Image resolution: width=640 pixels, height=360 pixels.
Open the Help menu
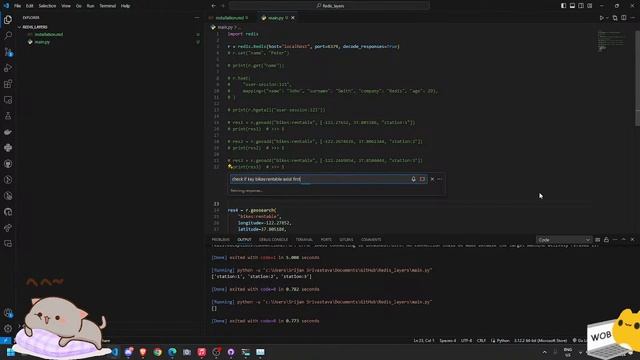point(125,6)
